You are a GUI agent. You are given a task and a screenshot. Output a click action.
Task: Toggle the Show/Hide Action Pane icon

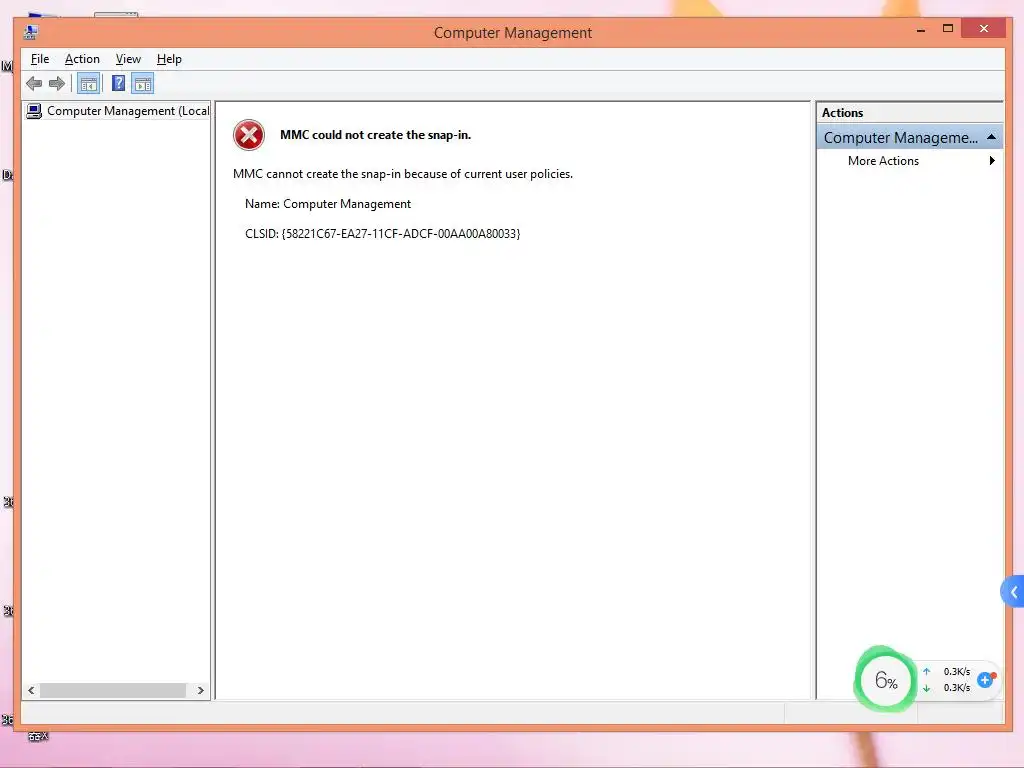(x=142, y=84)
